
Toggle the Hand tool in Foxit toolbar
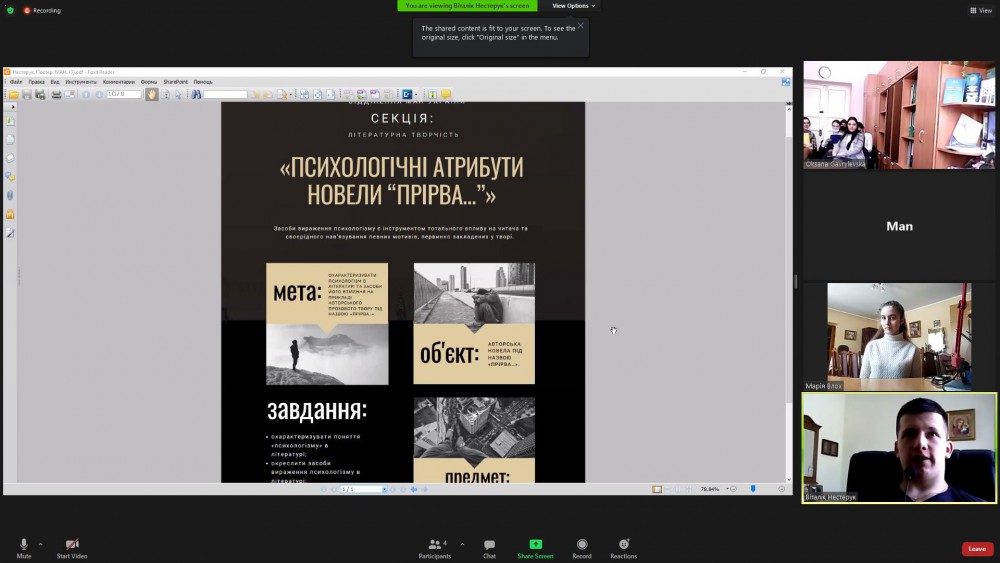151,94
